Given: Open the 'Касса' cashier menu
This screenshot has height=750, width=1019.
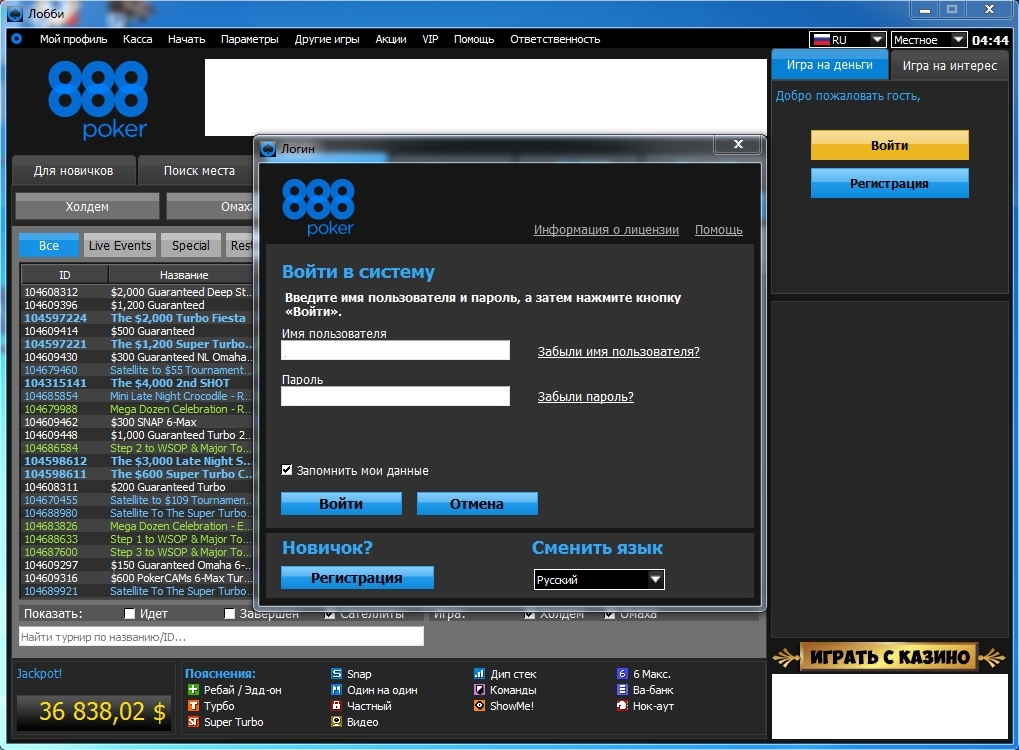Looking at the screenshot, I should pyautogui.click(x=138, y=39).
